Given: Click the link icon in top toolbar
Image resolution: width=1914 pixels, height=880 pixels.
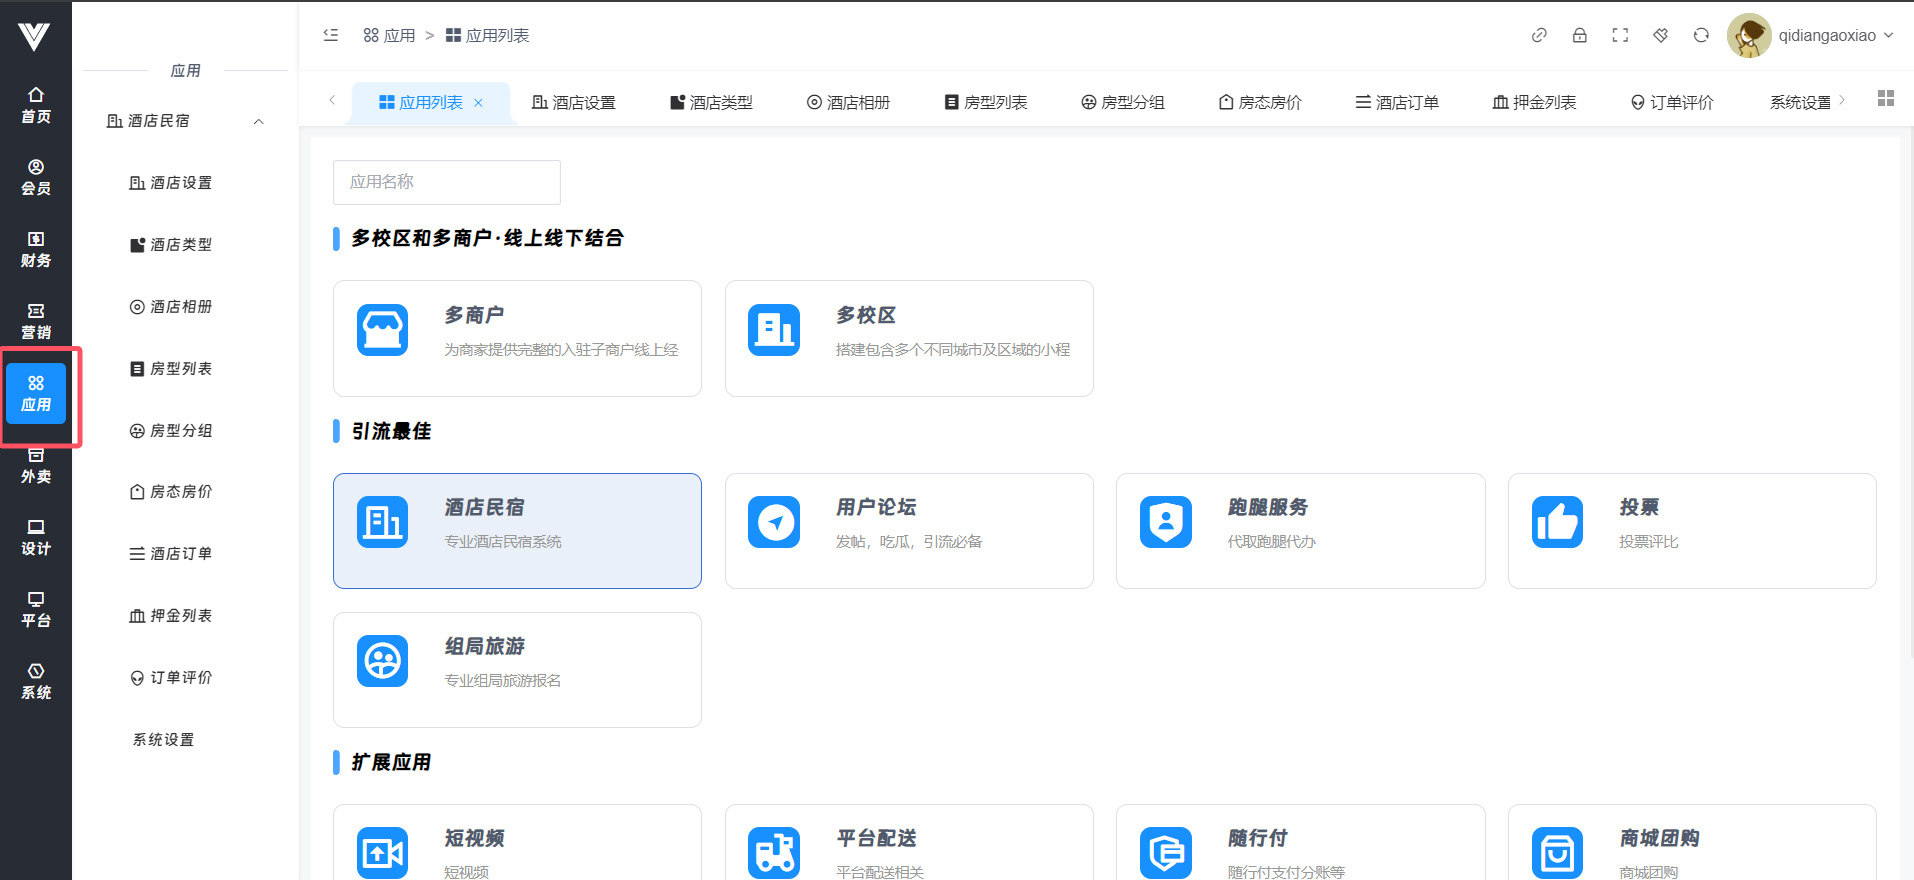Looking at the screenshot, I should coord(1539,35).
